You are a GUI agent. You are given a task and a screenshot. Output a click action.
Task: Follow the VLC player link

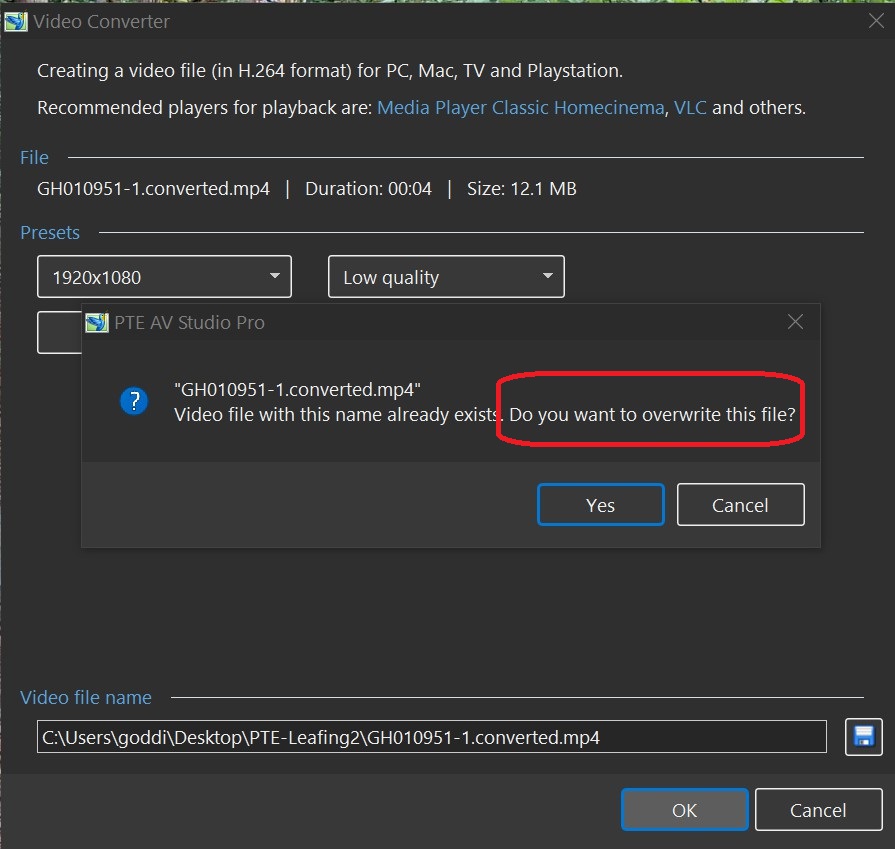tap(690, 108)
